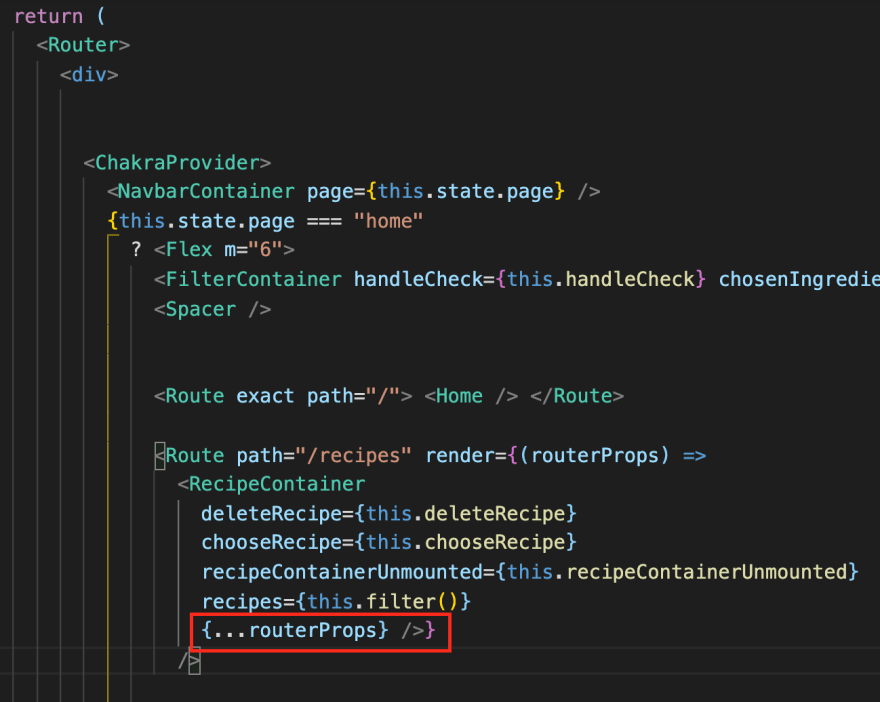Click "this.handleCheck" inside the braces
Screen dimensions: 880x702
pos(601,279)
